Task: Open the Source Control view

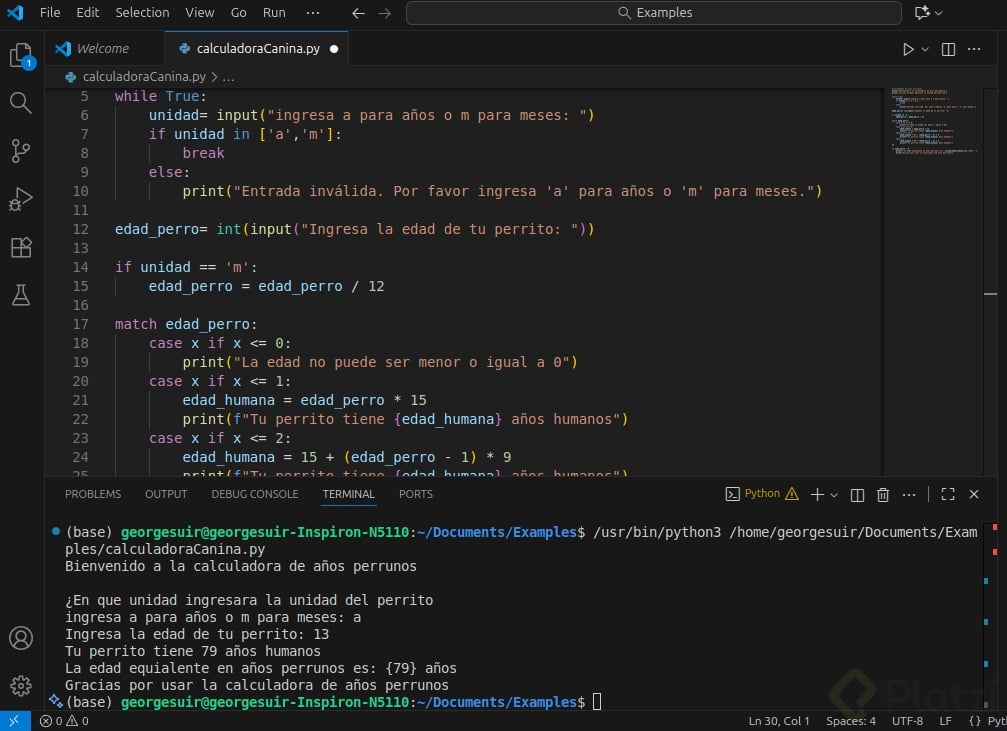Action: (21, 151)
